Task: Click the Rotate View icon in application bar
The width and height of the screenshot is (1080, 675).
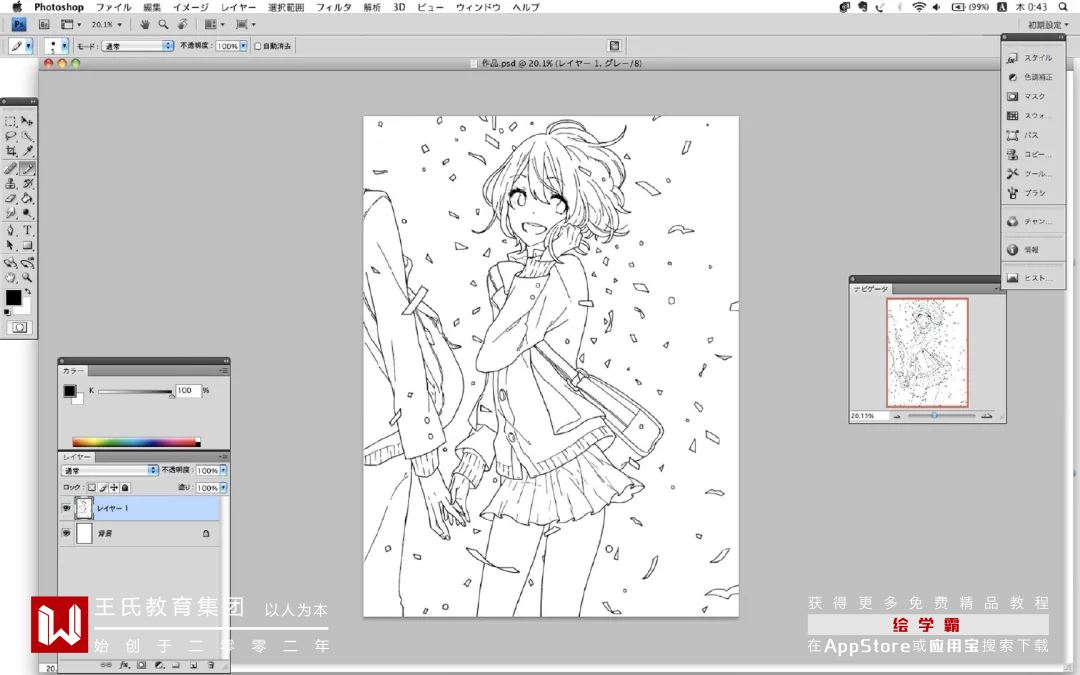Action: [x=183, y=24]
